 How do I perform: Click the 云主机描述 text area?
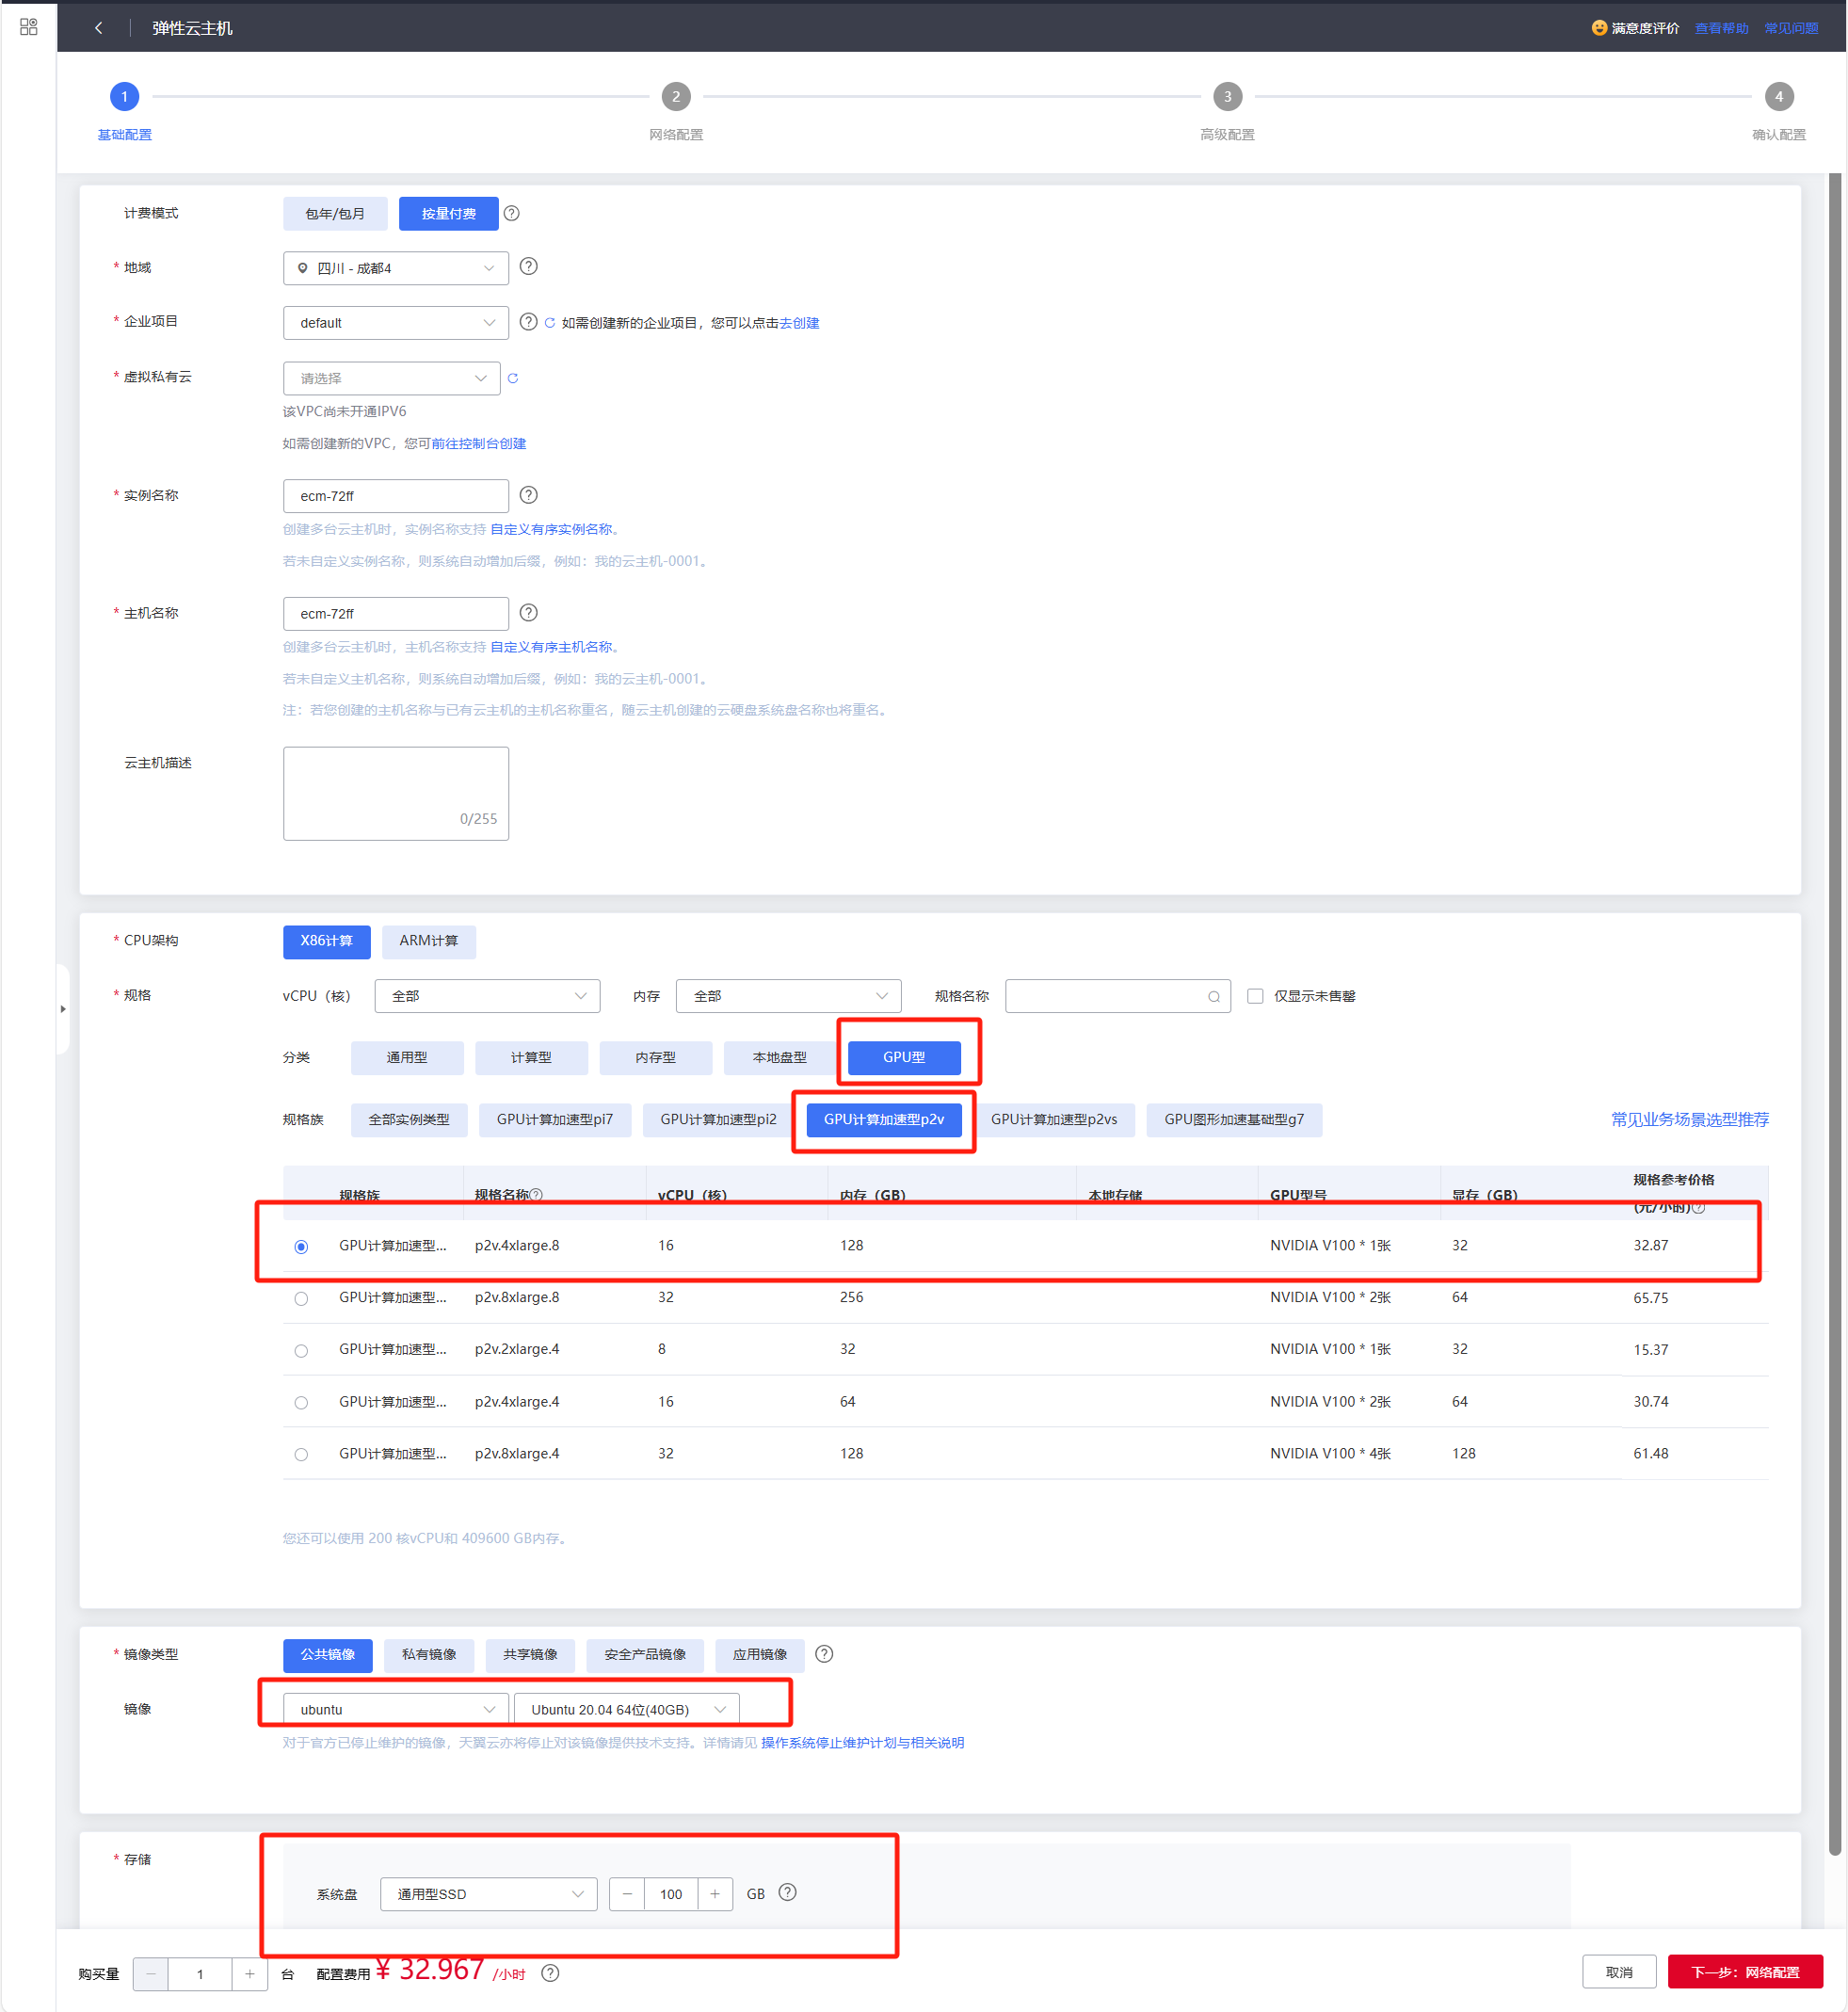(396, 793)
